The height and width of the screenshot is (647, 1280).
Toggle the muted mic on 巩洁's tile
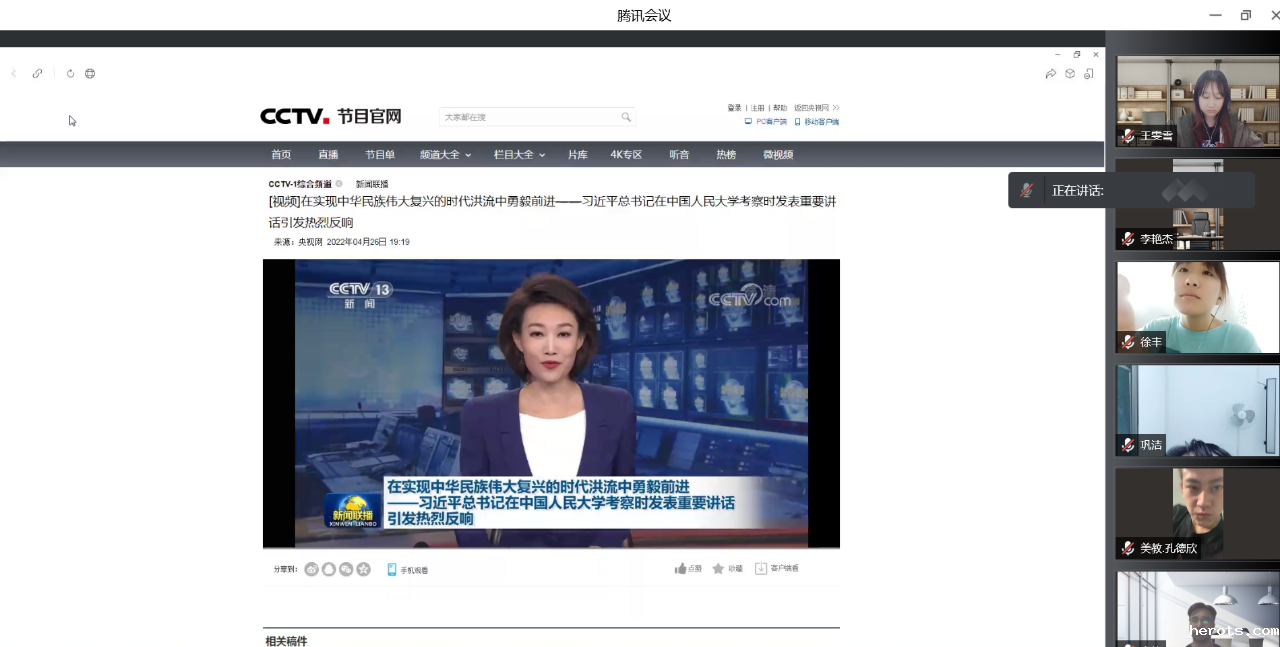tap(1128, 445)
